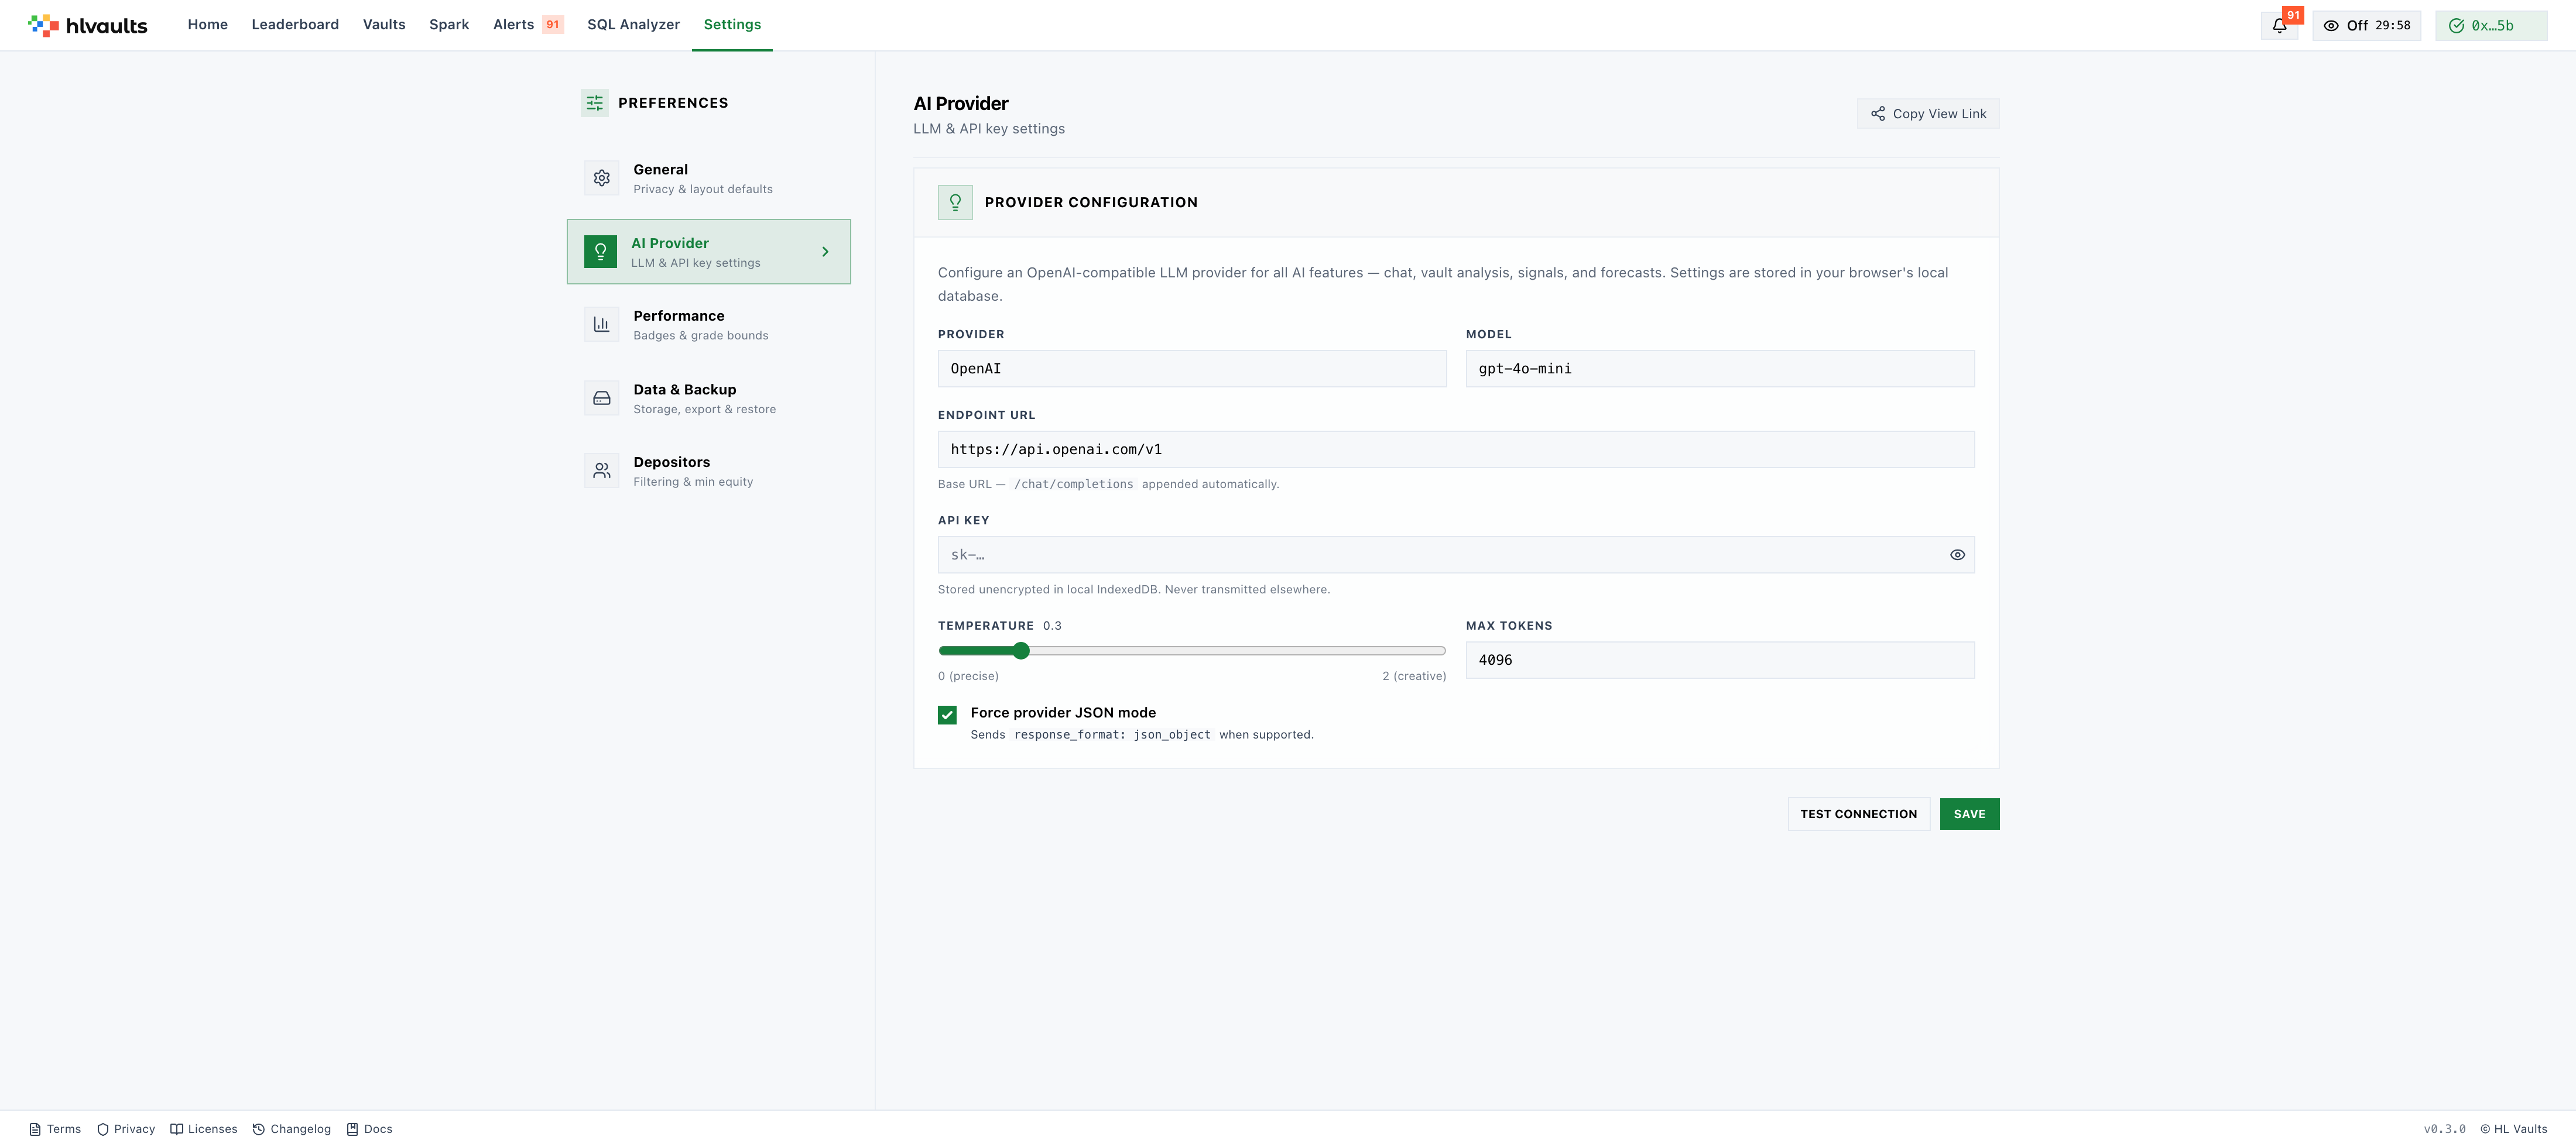Click the AI Provider lightbulb icon

pos(600,251)
